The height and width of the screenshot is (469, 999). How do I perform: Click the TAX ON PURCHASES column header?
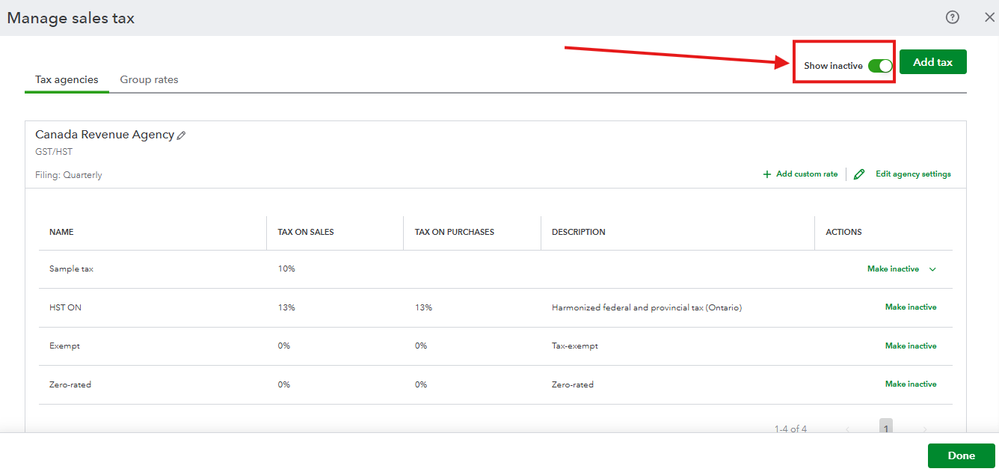tap(454, 232)
